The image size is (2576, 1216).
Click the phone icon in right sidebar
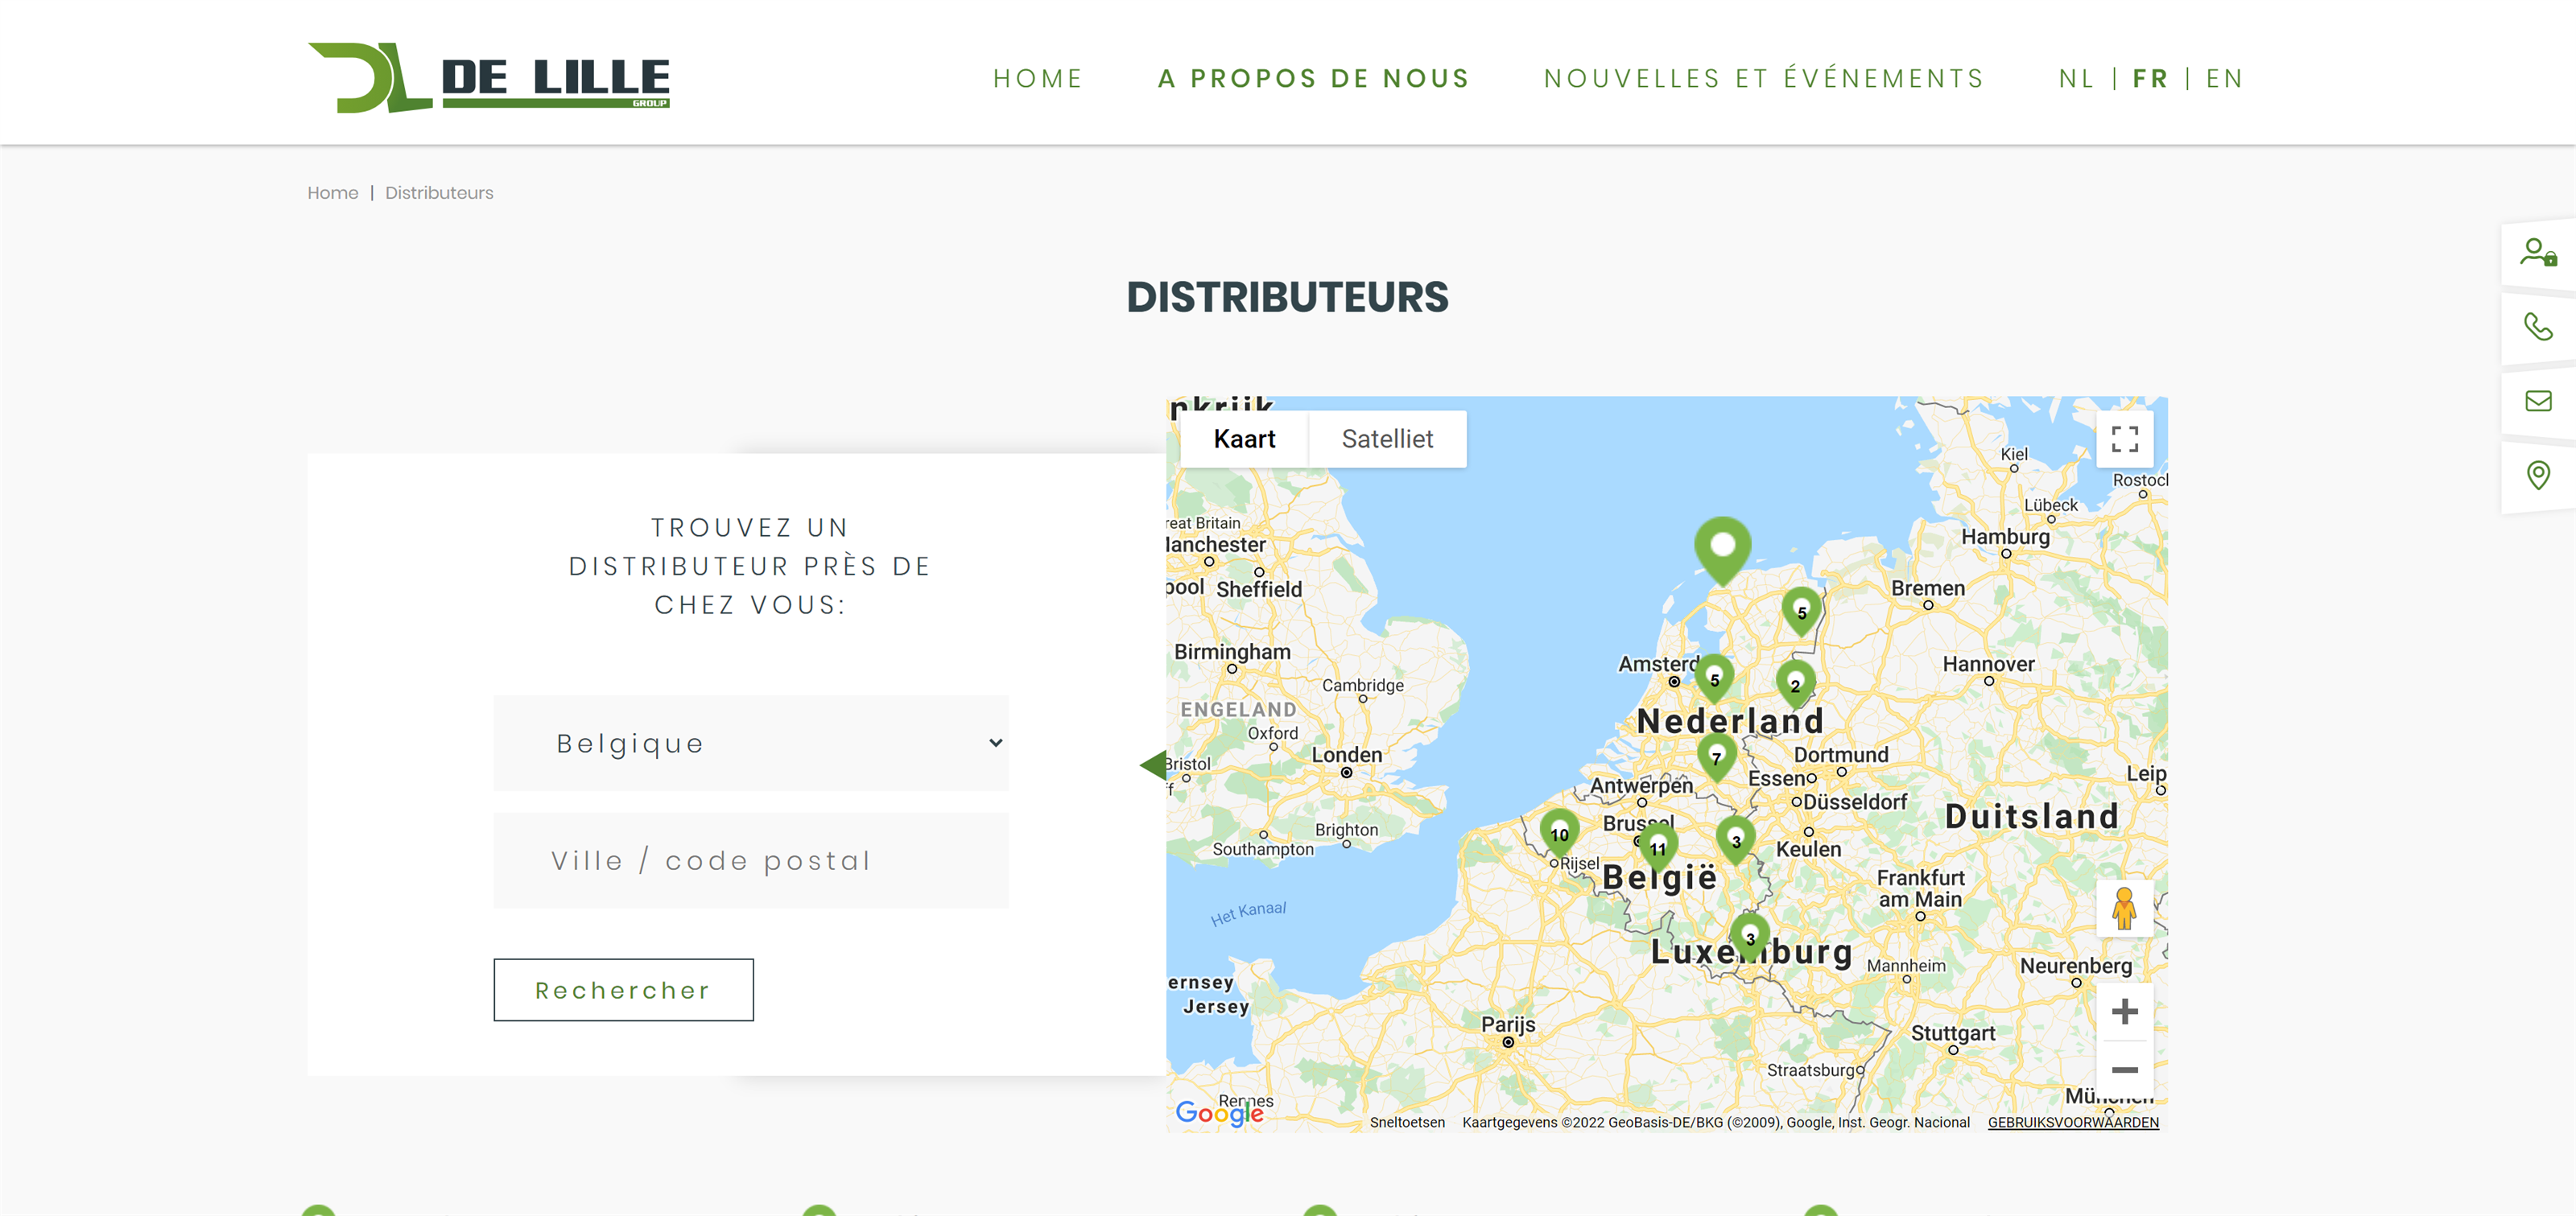tap(2537, 327)
